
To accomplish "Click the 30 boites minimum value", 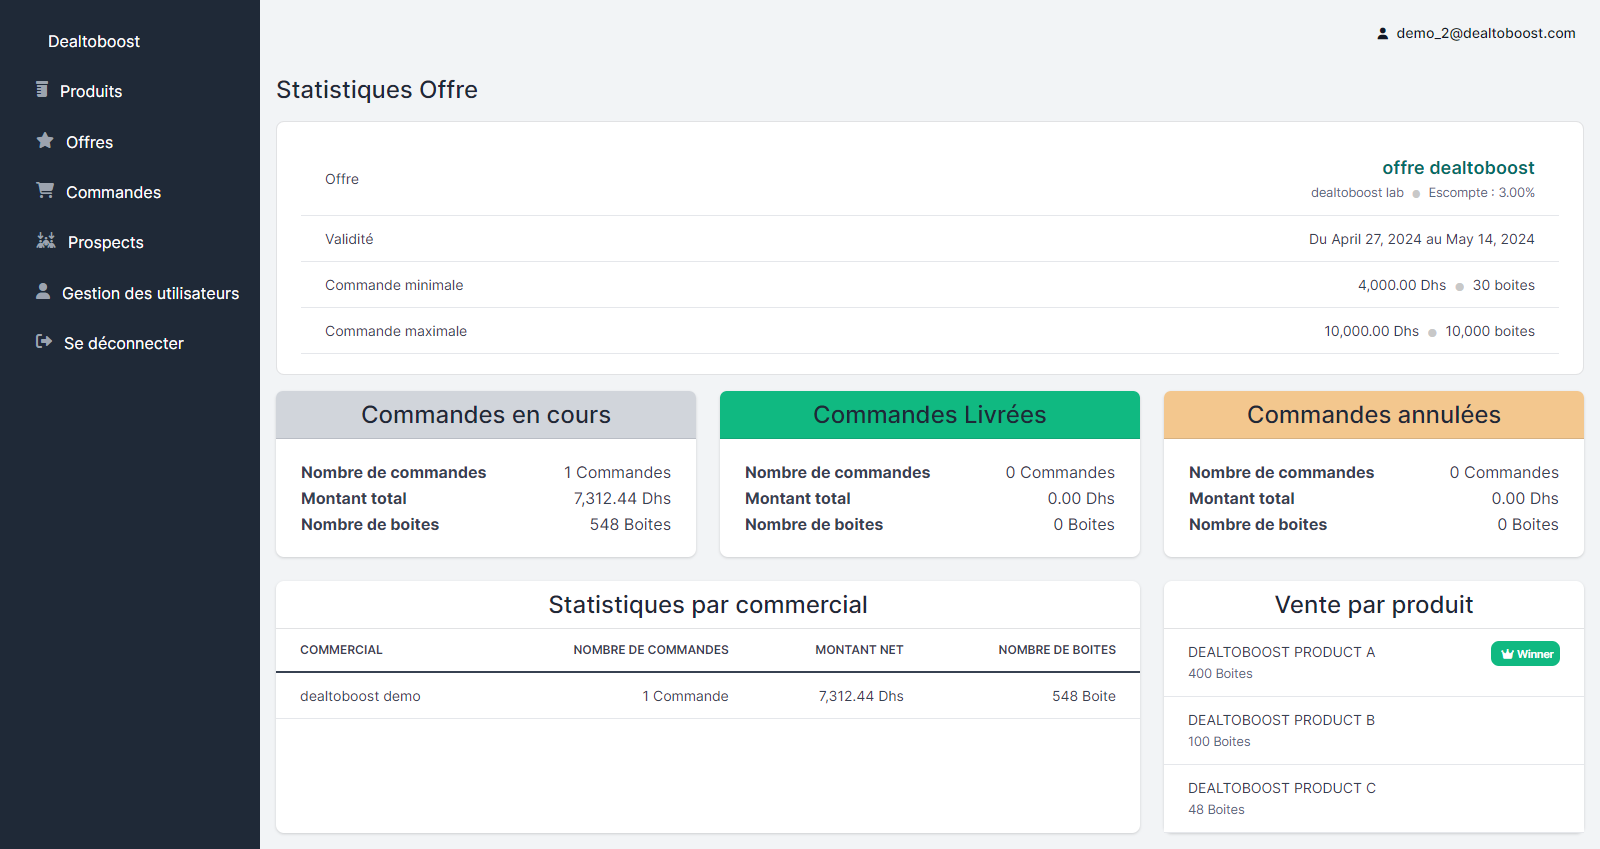I will click(x=1504, y=285).
